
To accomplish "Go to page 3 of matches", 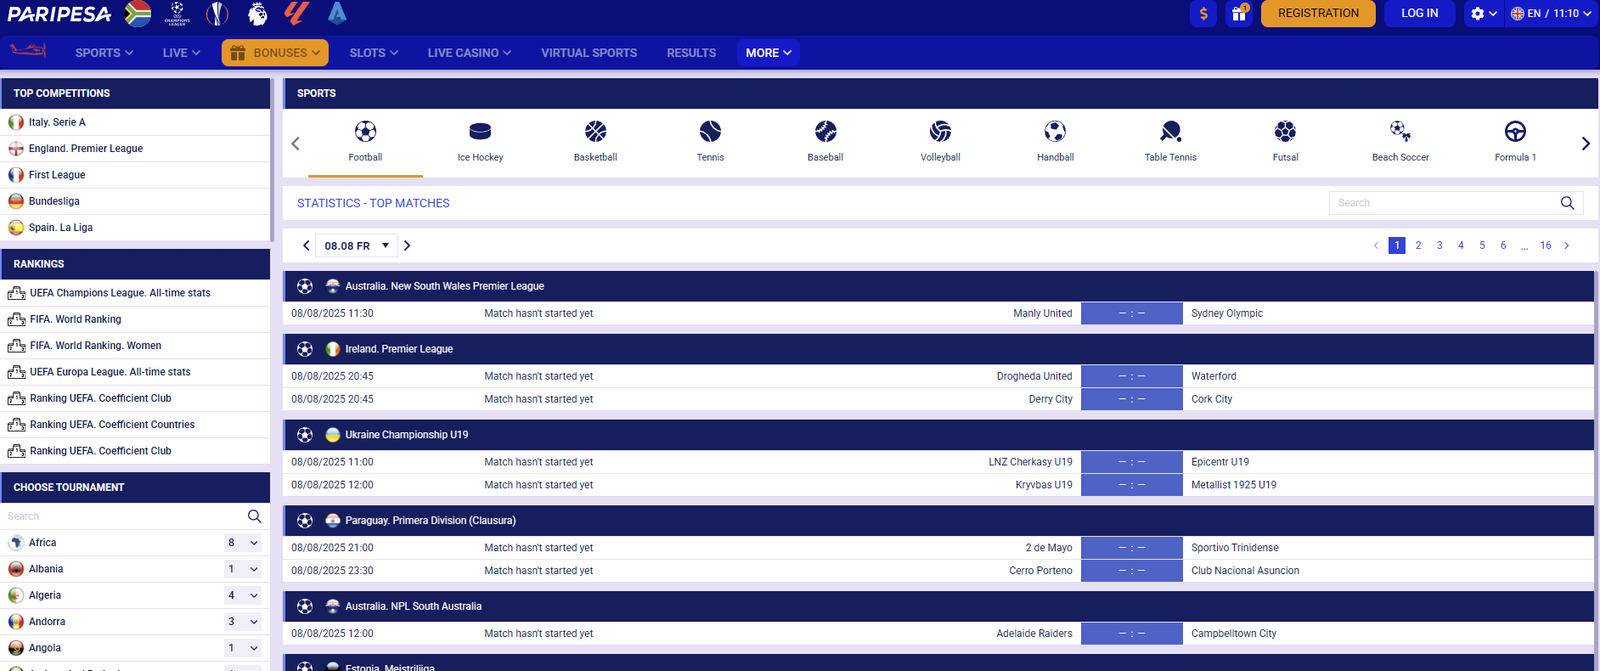I will click(1439, 246).
